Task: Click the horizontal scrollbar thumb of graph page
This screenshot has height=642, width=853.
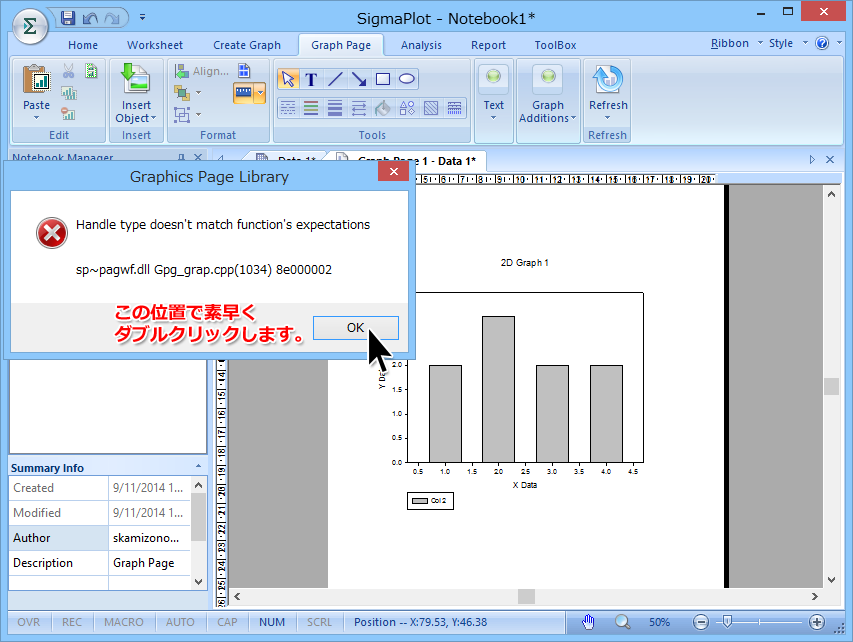Action: pyautogui.click(x=526, y=596)
